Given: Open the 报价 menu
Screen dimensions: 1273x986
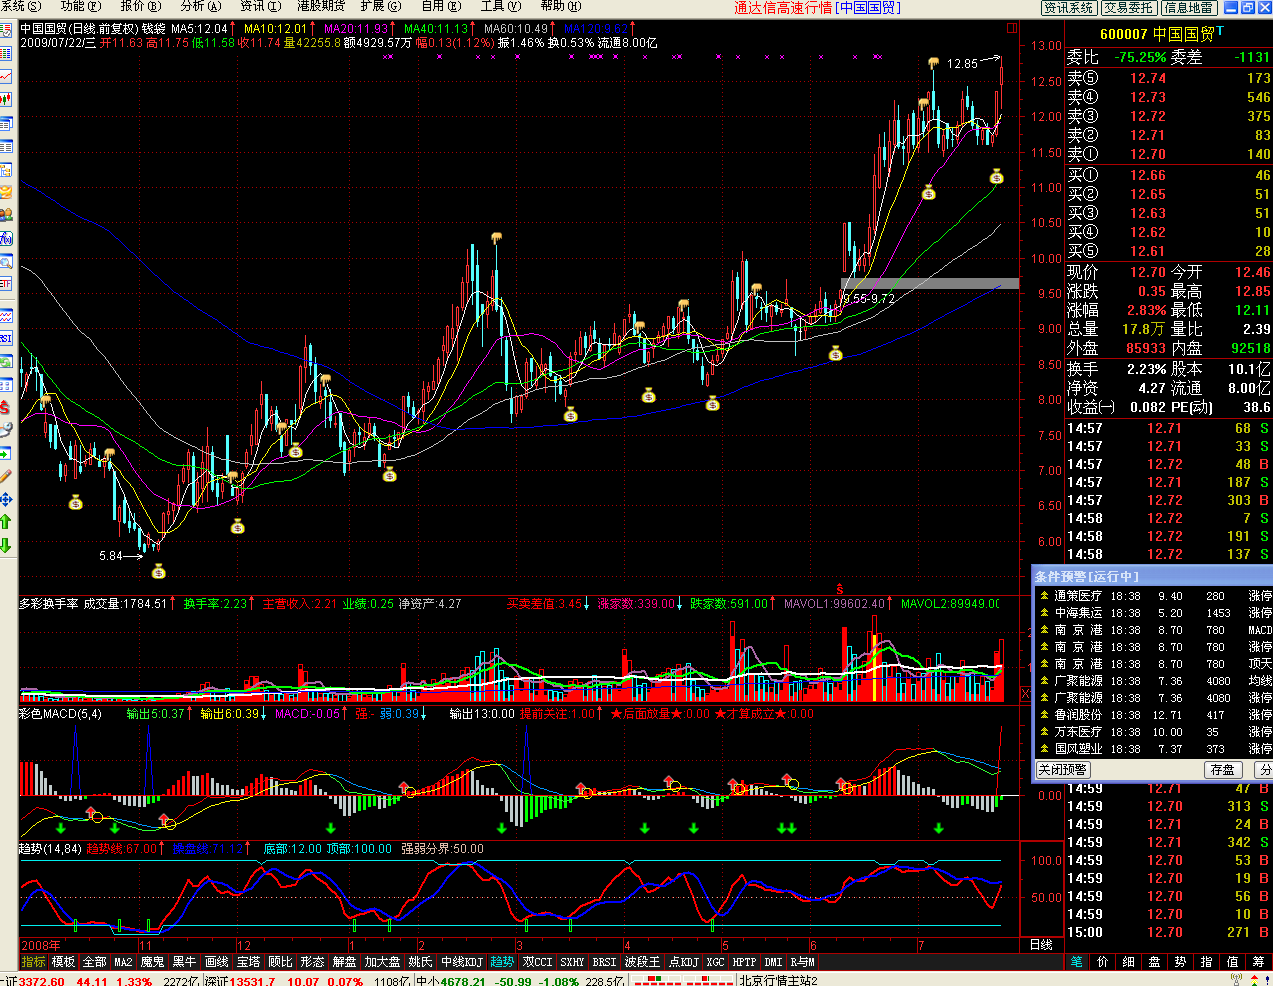Looking at the screenshot, I should coord(140,7).
